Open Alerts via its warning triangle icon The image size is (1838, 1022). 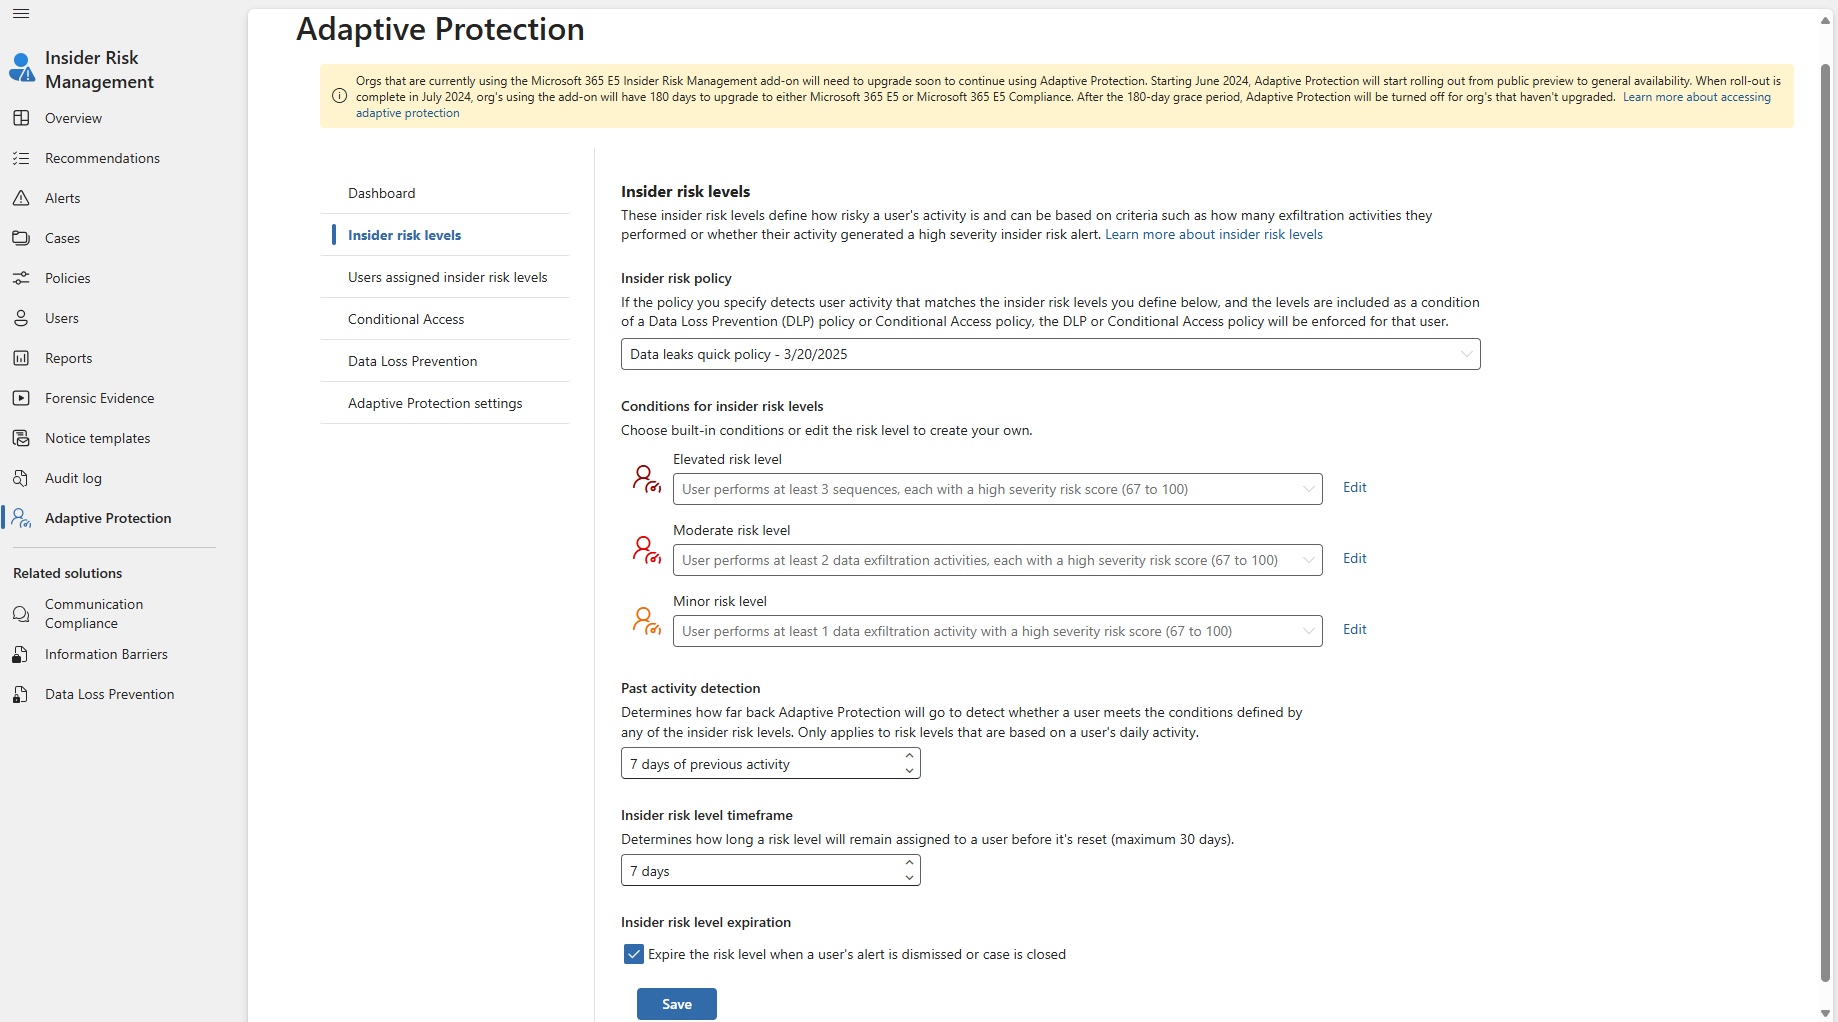click(21, 198)
